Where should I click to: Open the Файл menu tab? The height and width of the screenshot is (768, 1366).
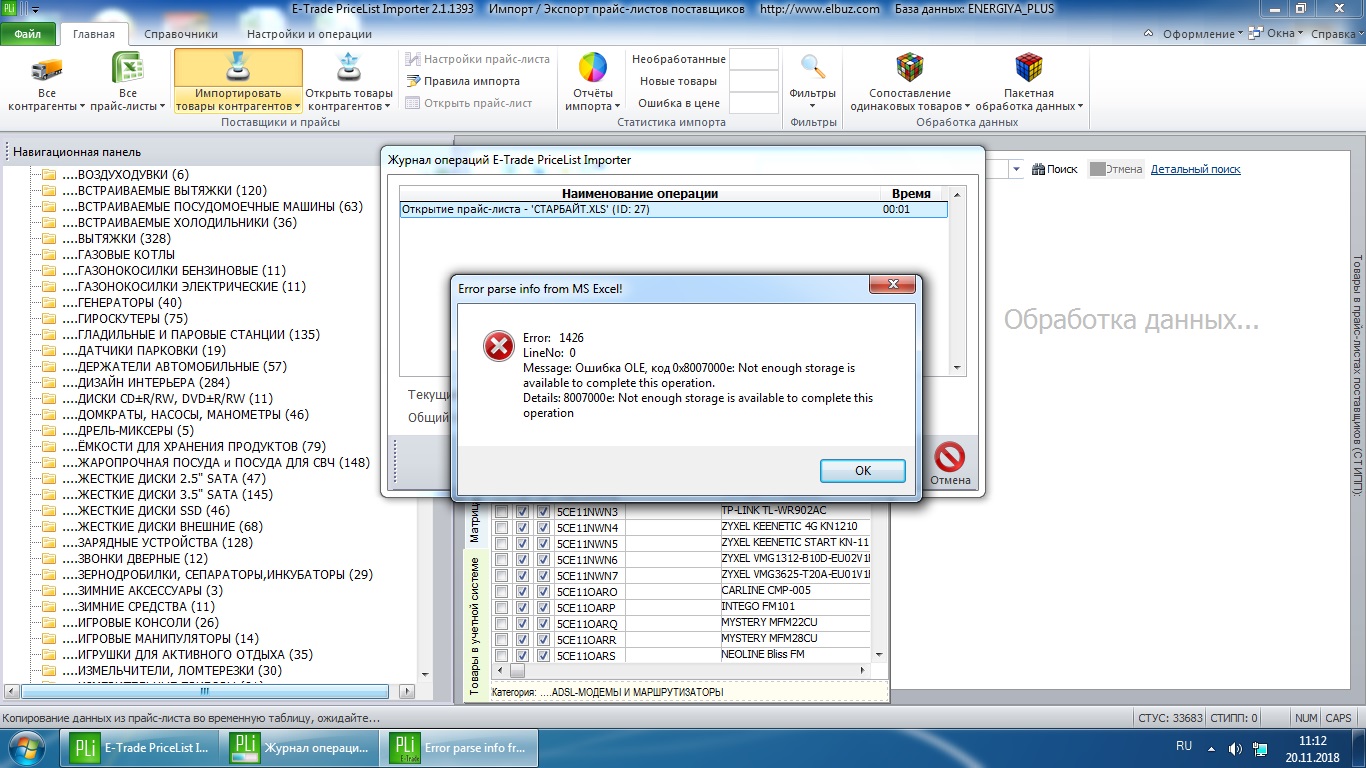click(28, 34)
